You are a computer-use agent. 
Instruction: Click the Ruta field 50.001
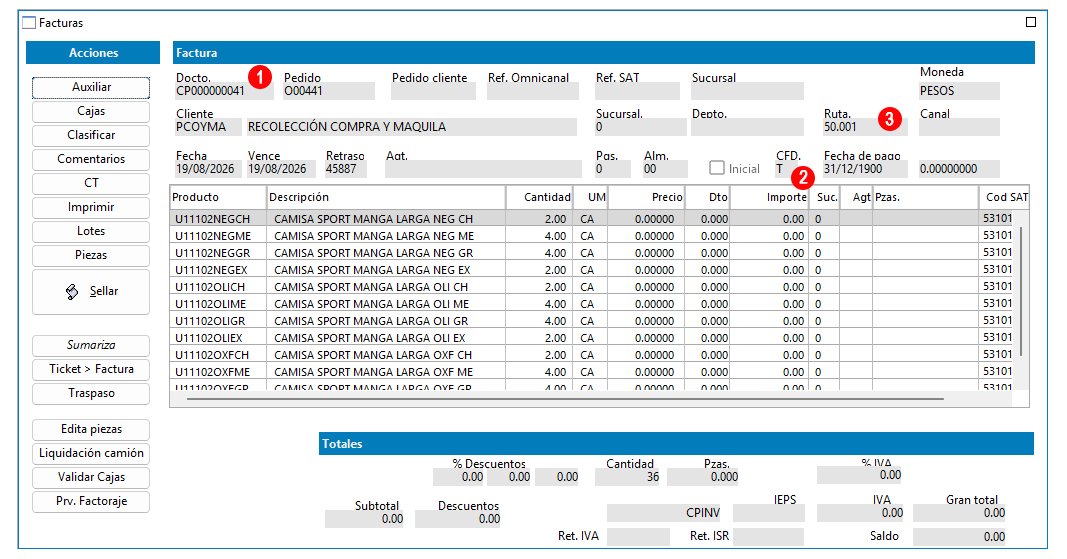pyautogui.click(x=864, y=127)
